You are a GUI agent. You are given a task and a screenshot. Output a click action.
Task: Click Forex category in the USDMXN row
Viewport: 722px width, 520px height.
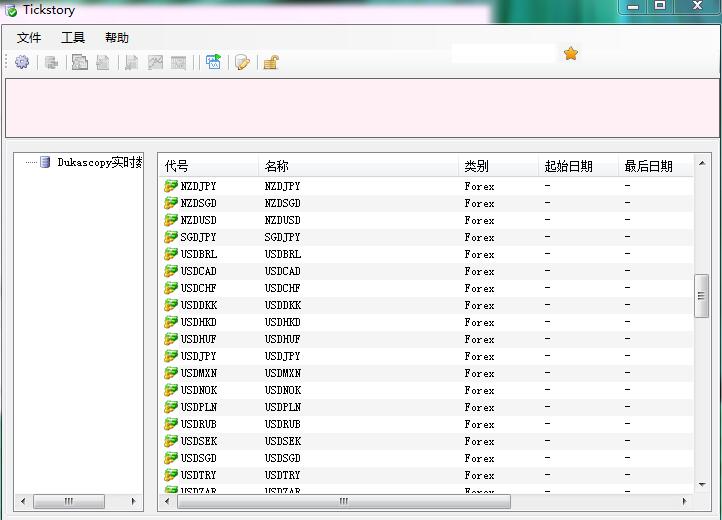point(479,373)
